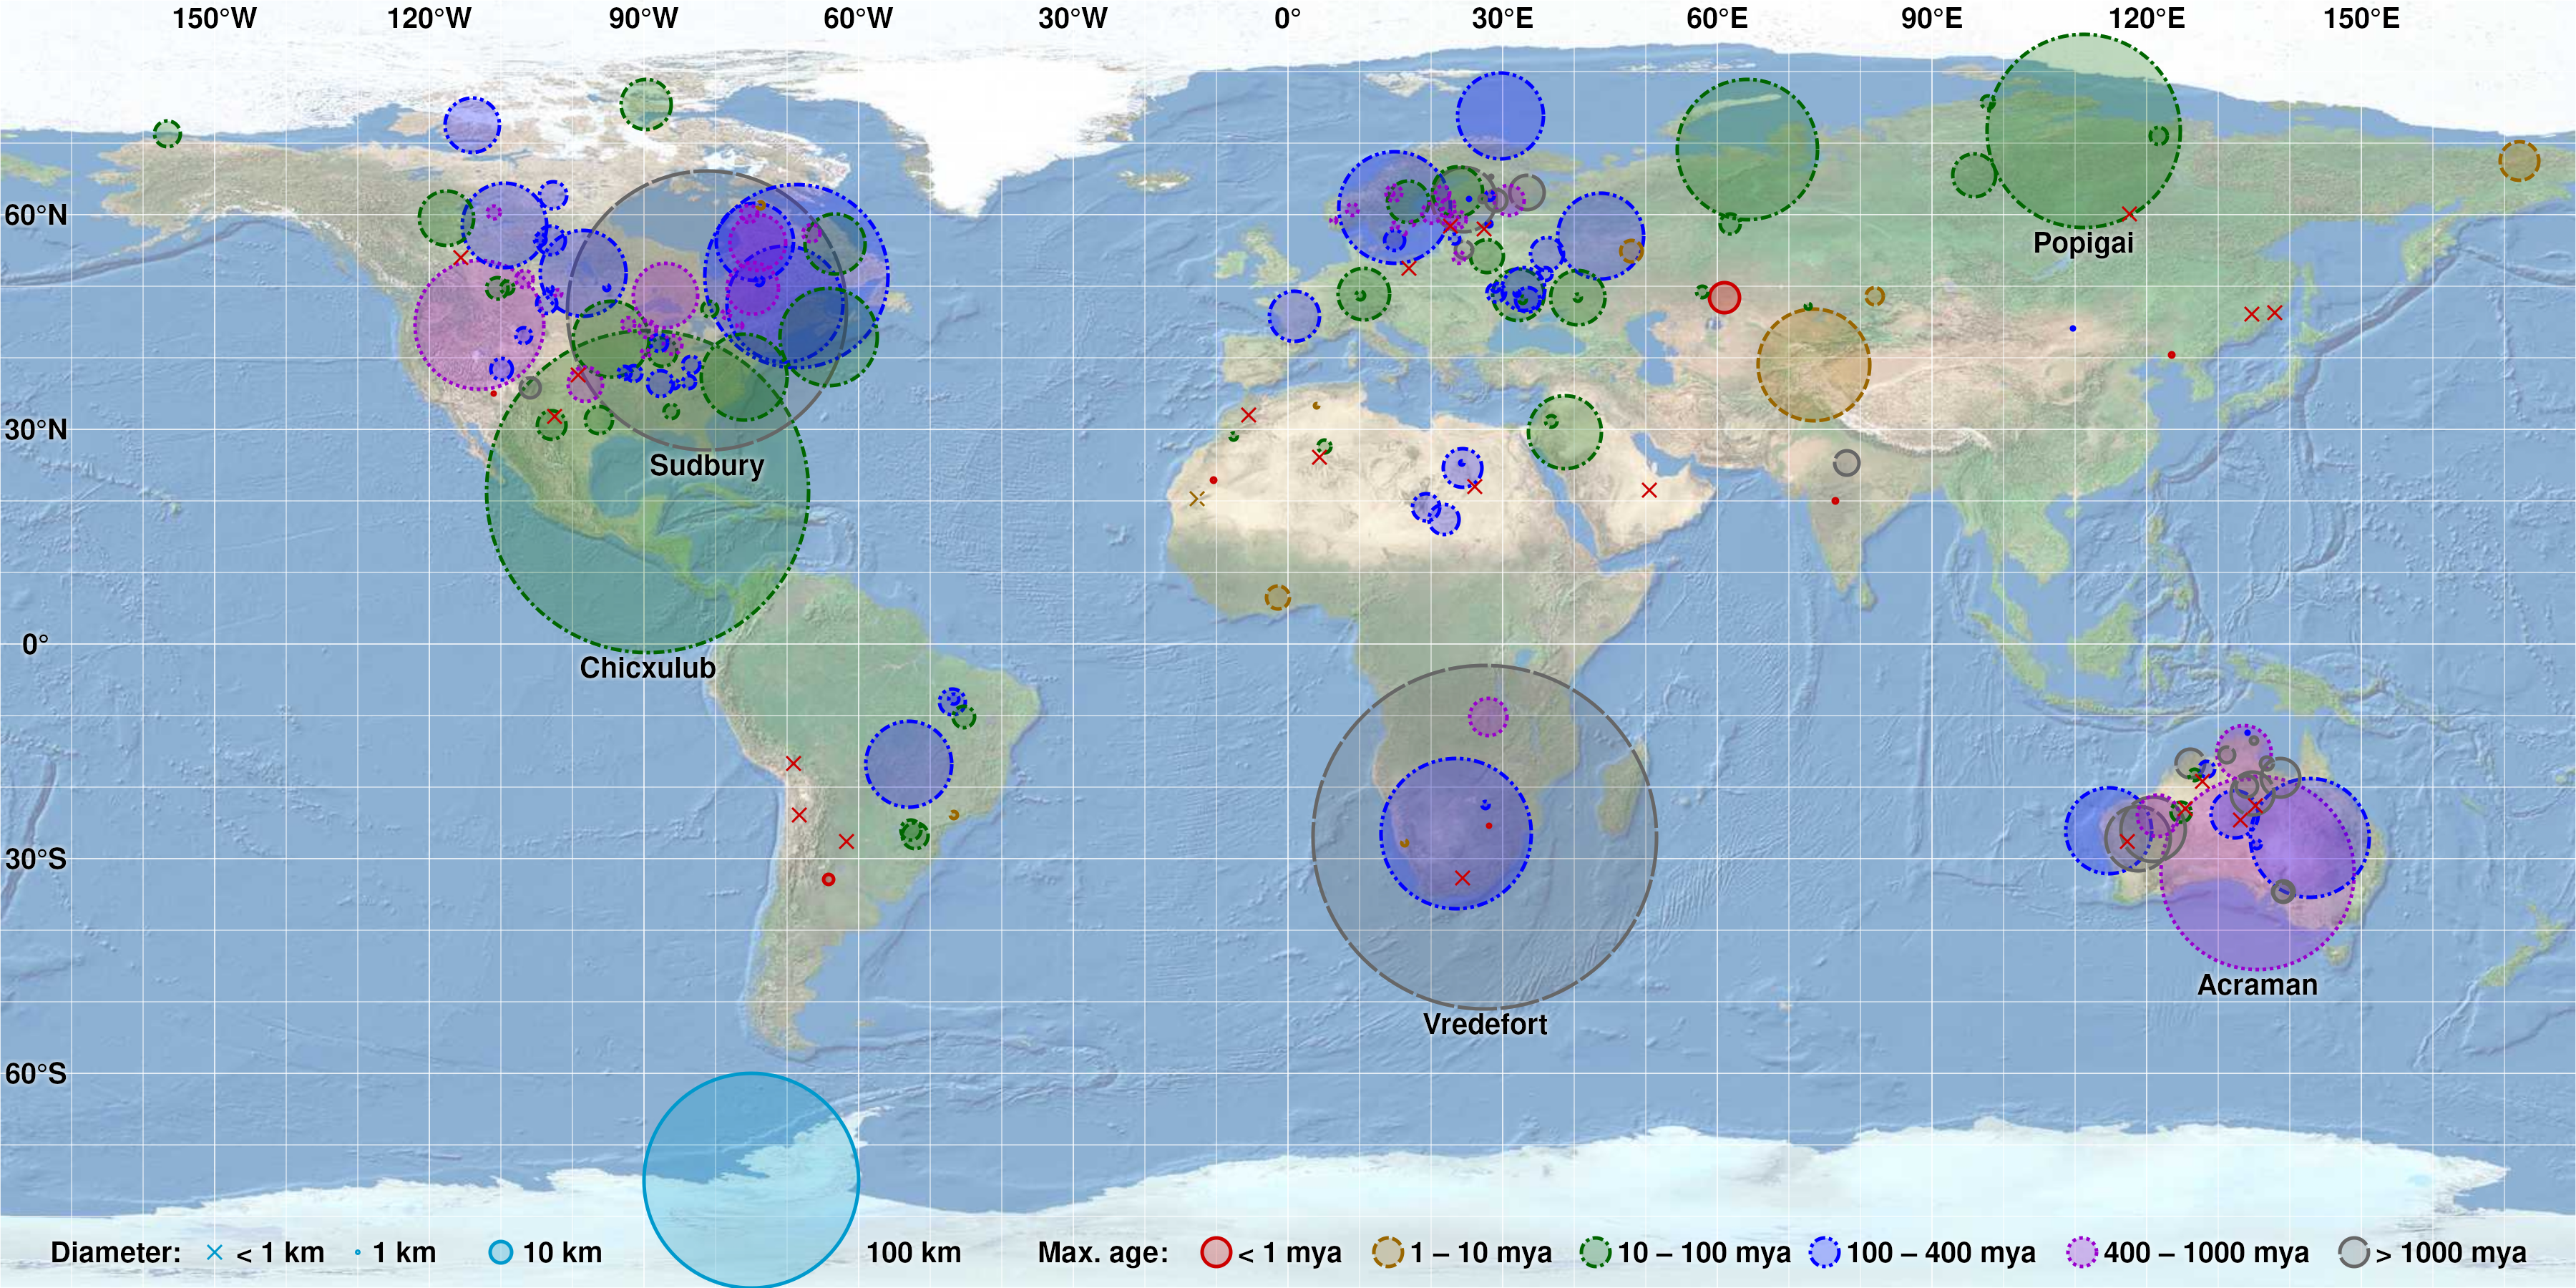This screenshot has width=2576, height=1288.
Task: Click the '90°W' longitude label
Action: point(644,18)
